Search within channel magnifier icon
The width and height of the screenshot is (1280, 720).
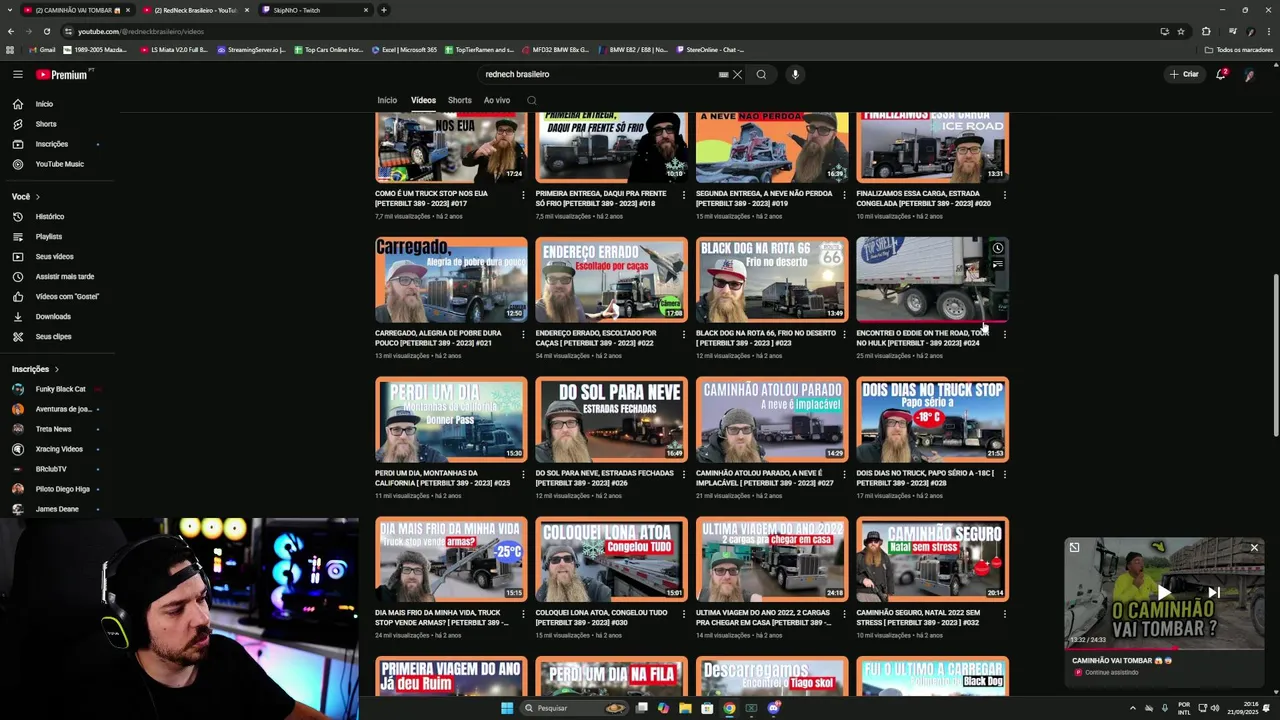pyautogui.click(x=532, y=100)
